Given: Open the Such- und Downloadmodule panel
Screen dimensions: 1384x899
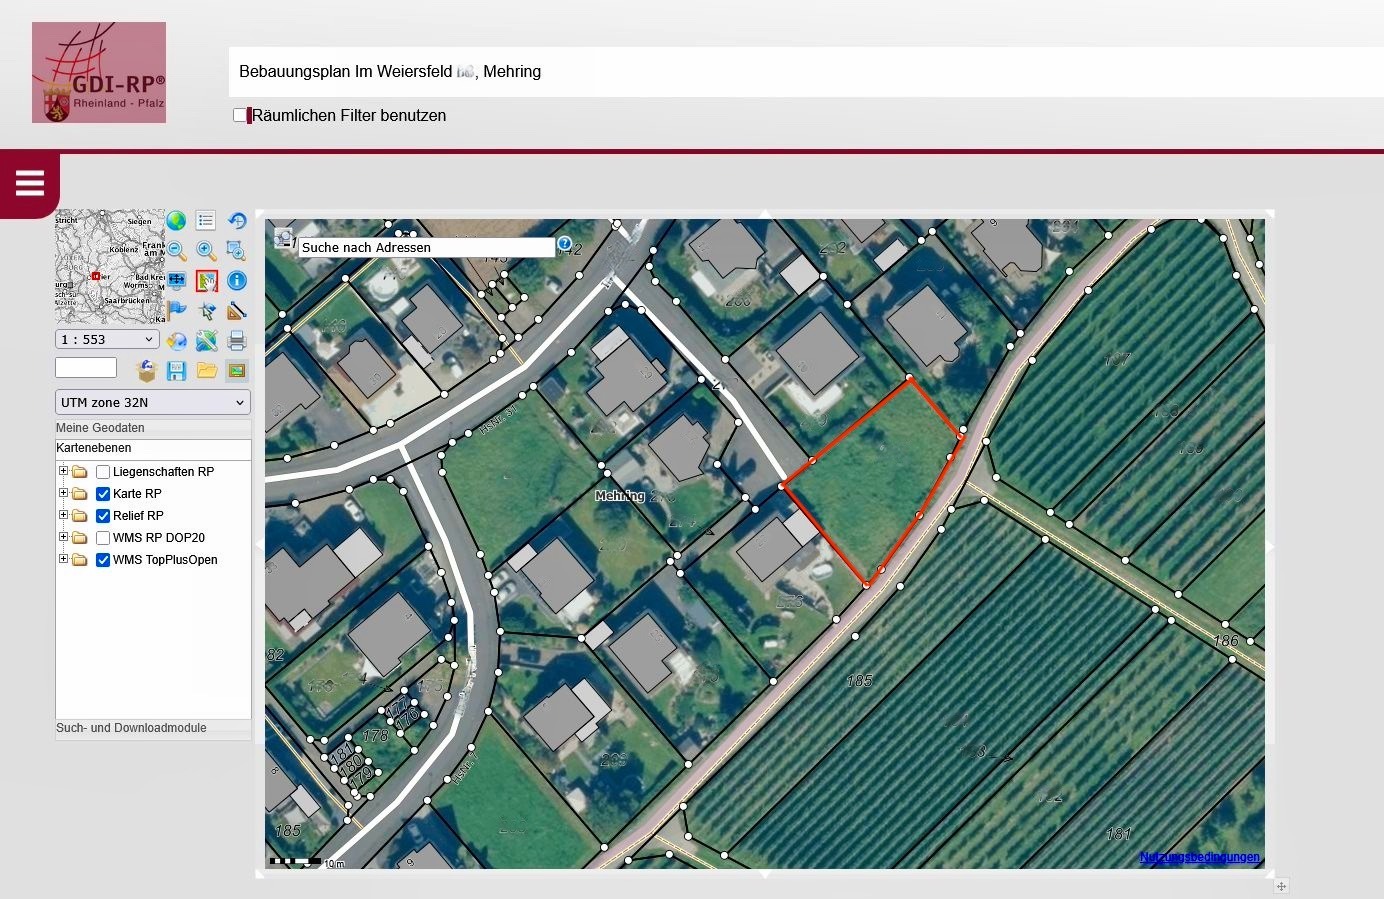Looking at the screenshot, I should tap(132, 728).
